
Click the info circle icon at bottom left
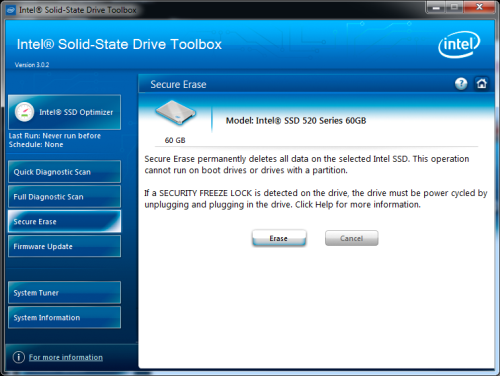[x=19, y=357]
